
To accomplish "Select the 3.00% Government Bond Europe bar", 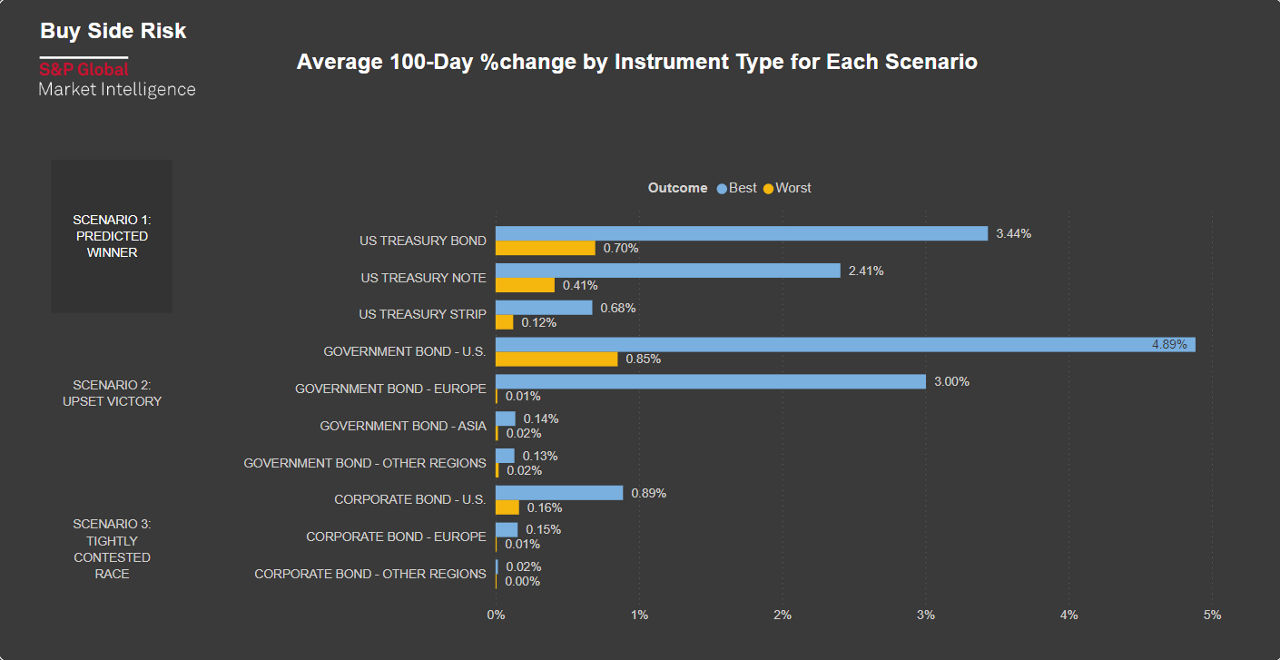I will [x=710, y=381].
